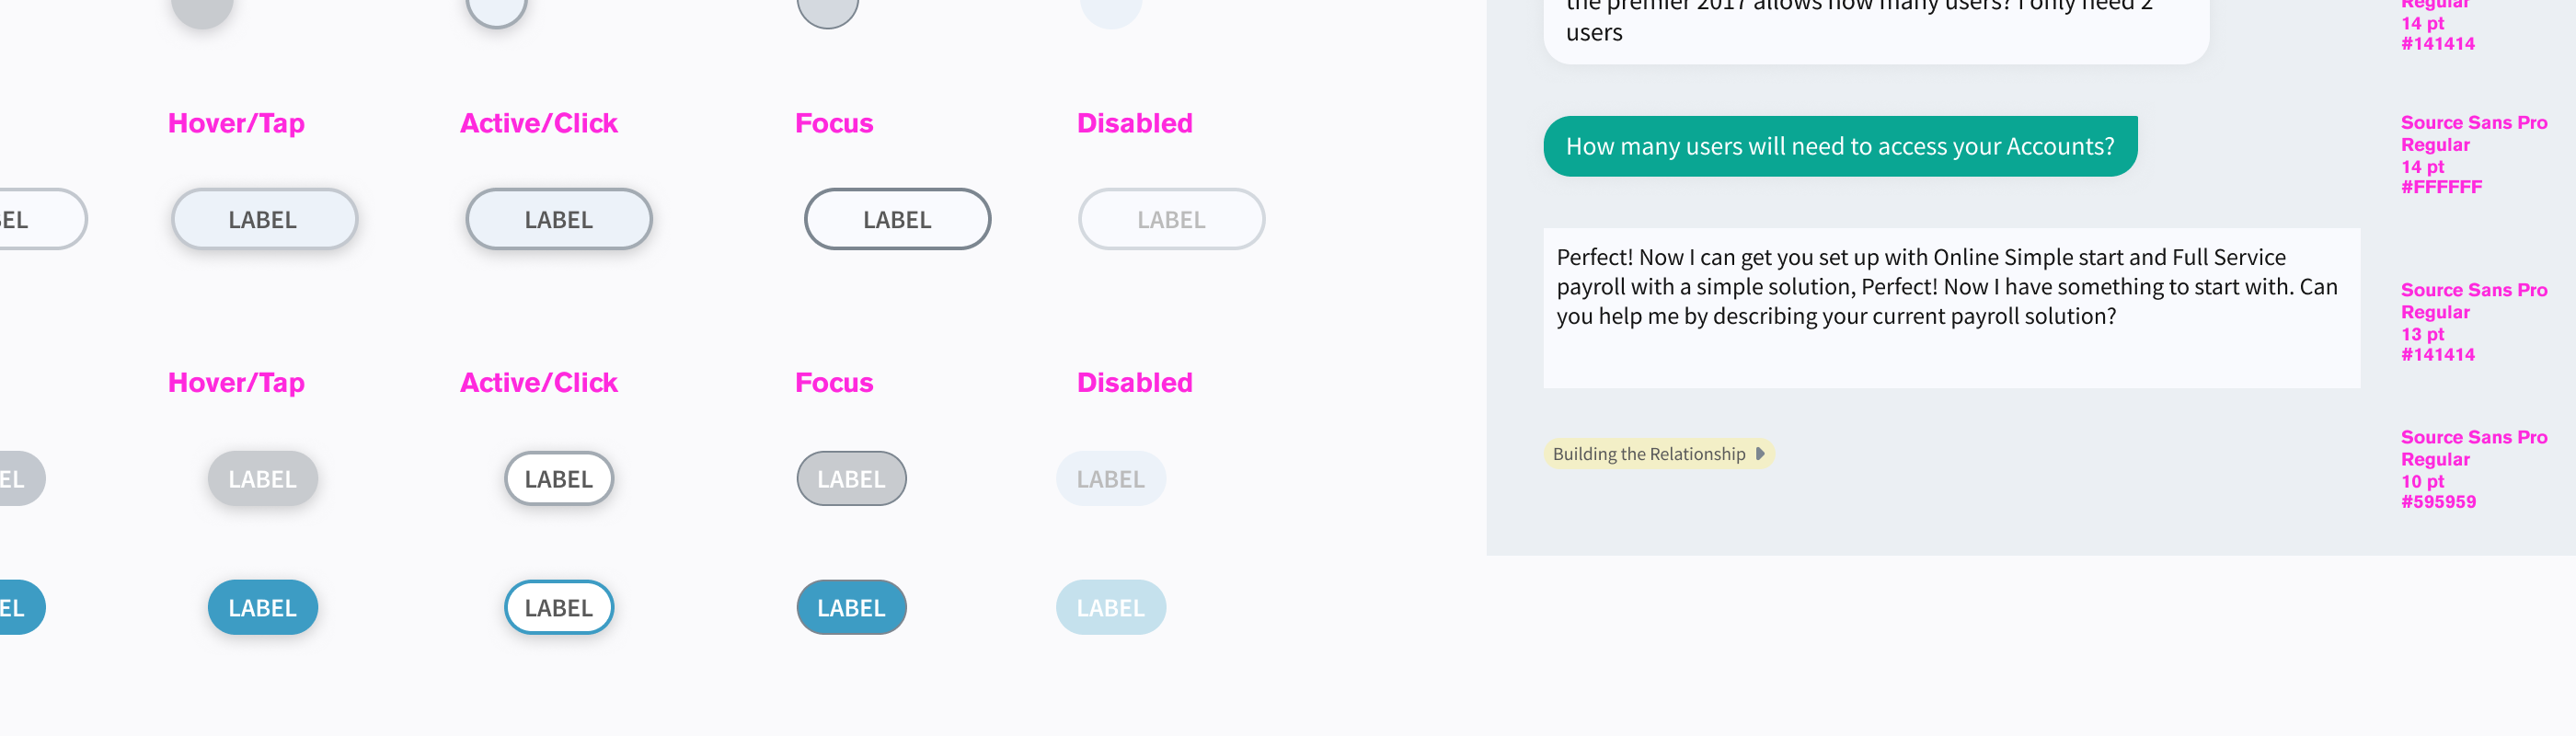Click the light blue Disabled LABEL pill
The height and width of the screenshot is (736, 2576).
[x=1110, y=608]
